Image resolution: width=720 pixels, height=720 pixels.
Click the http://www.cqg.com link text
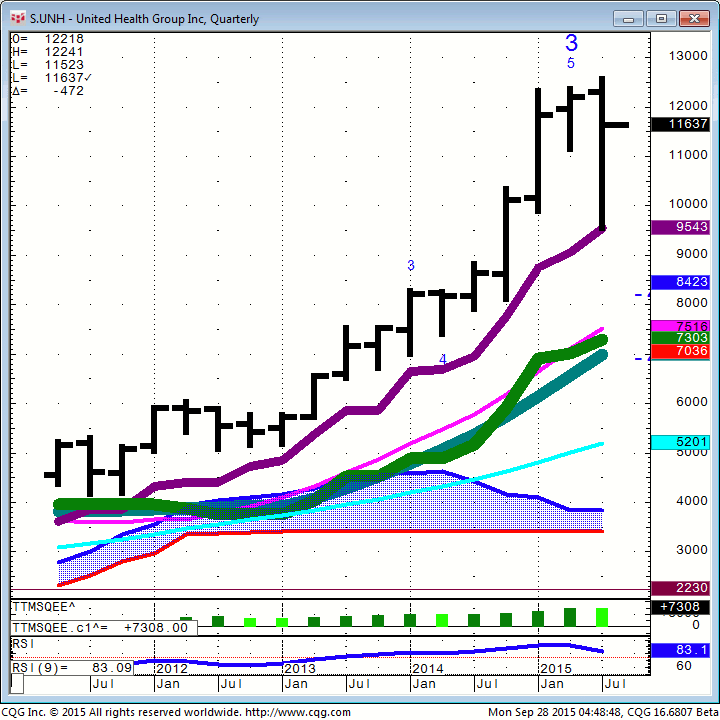click(x=298, y=712)
